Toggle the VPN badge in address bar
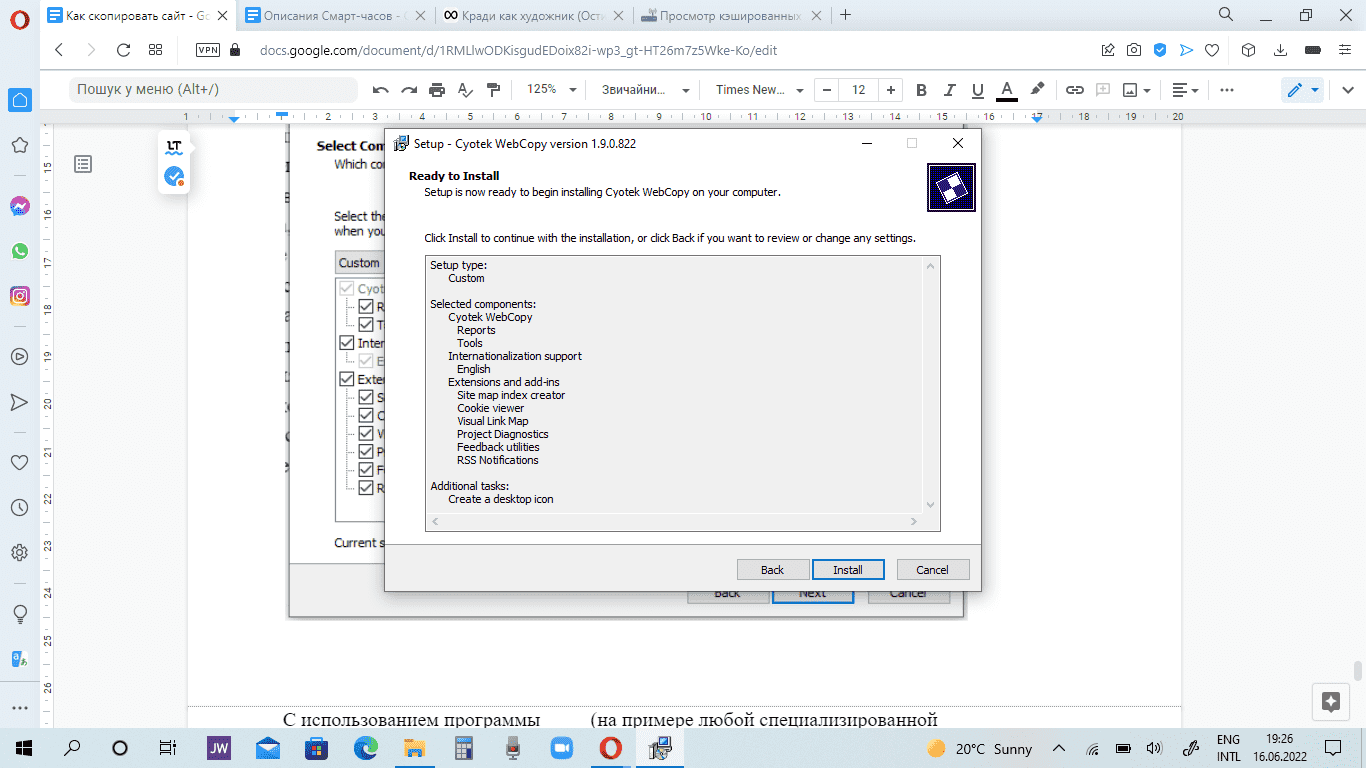Screen dimensions: 1366x768 [208, 50]
